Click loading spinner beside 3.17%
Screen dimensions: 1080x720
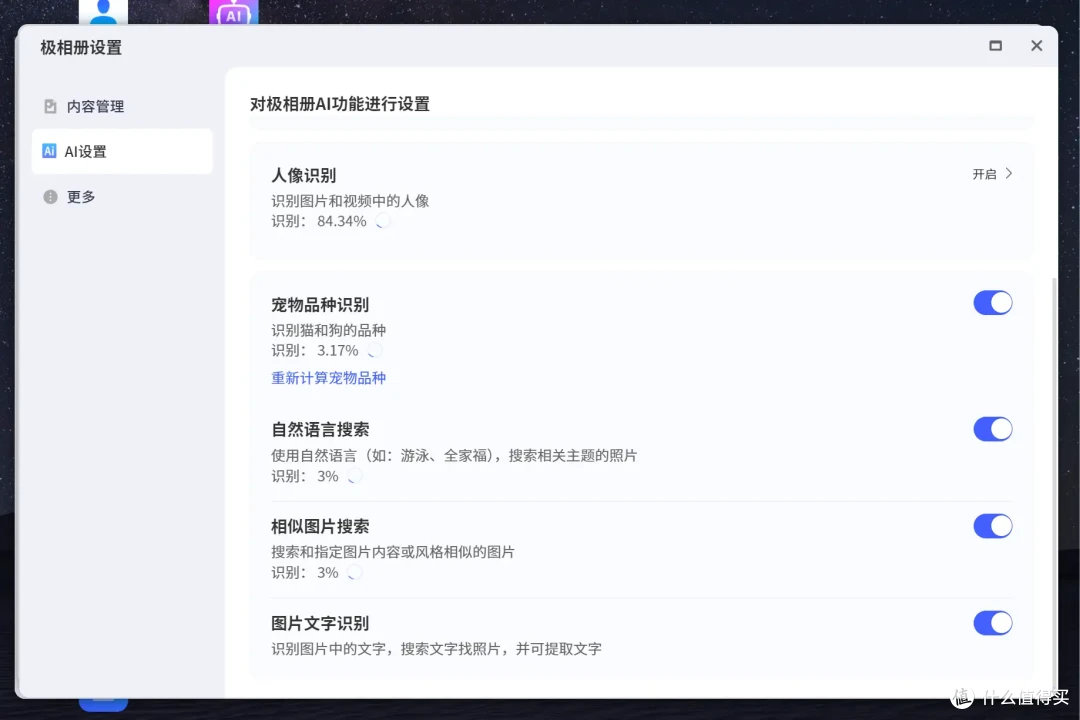click(374, 350)
